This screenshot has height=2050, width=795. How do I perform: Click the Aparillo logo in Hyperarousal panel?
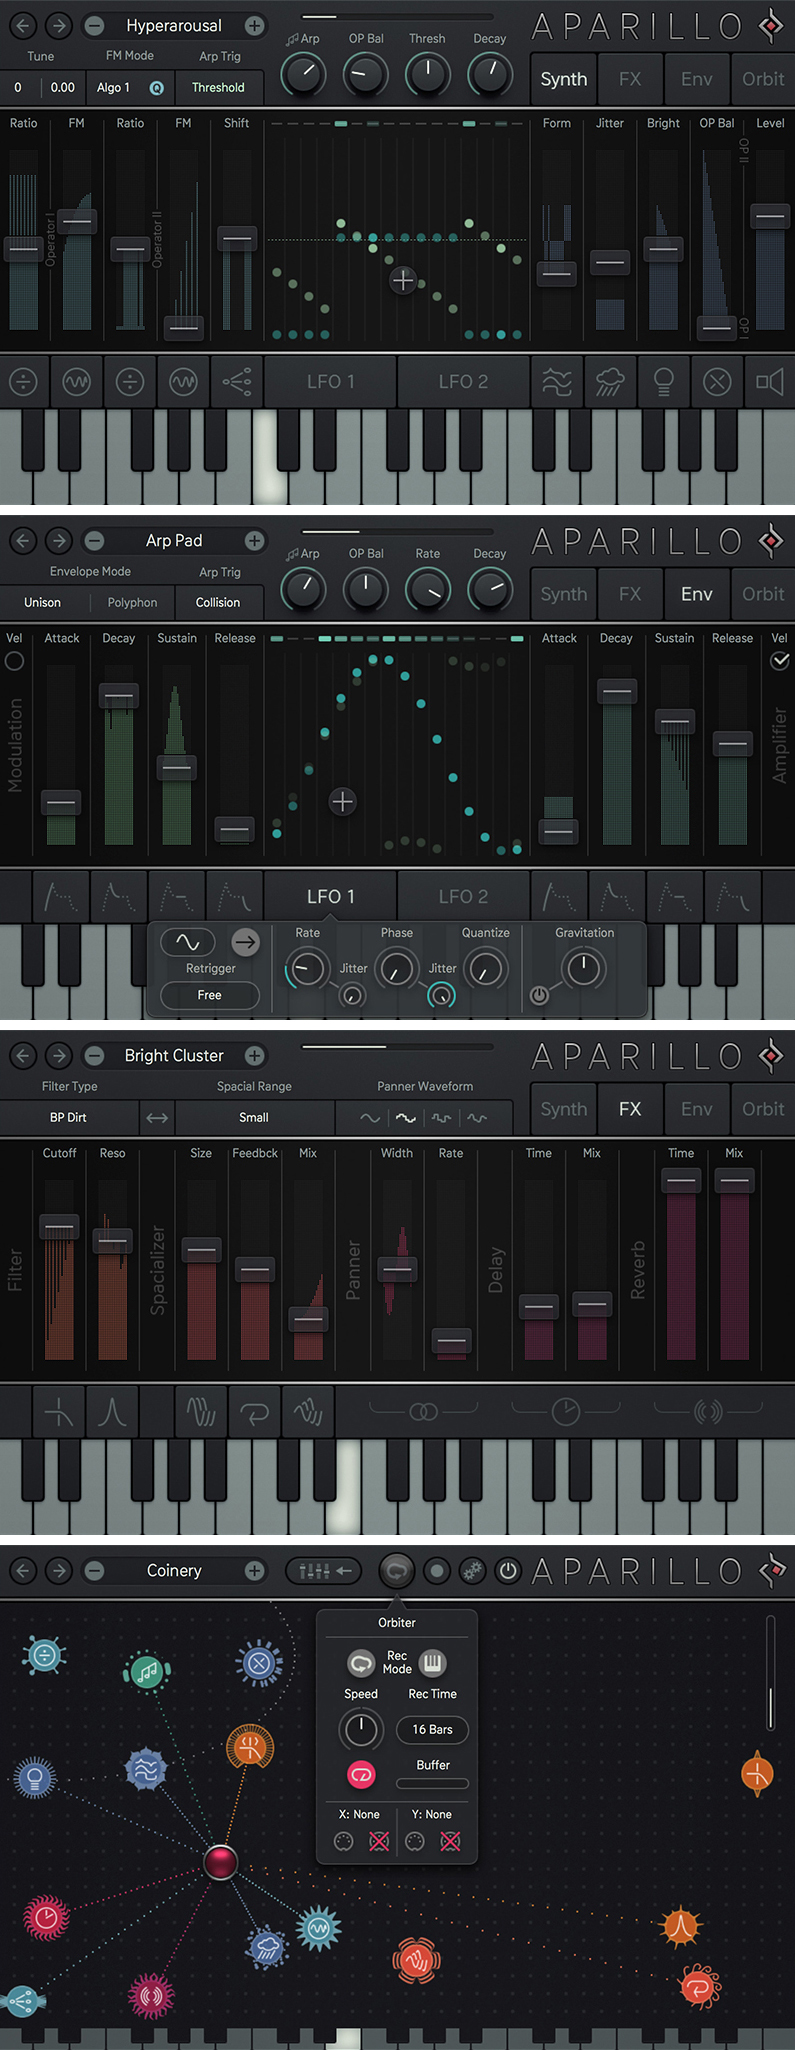coord(771,25)
